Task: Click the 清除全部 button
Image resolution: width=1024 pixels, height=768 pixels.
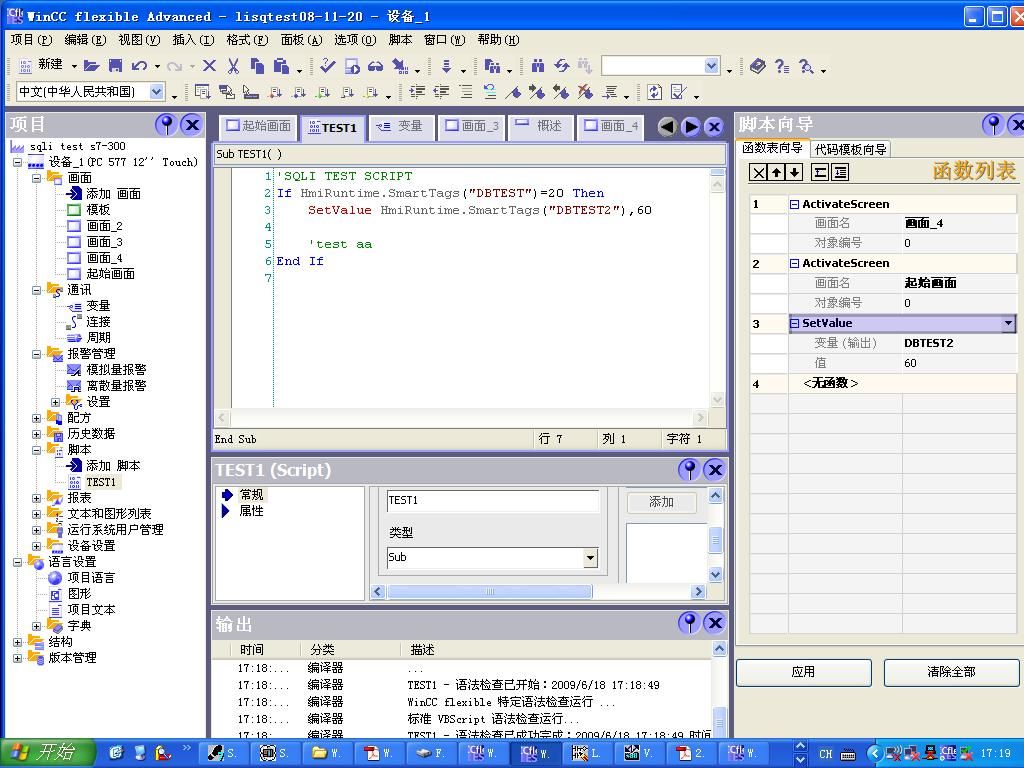Action: tap(951, 672)
